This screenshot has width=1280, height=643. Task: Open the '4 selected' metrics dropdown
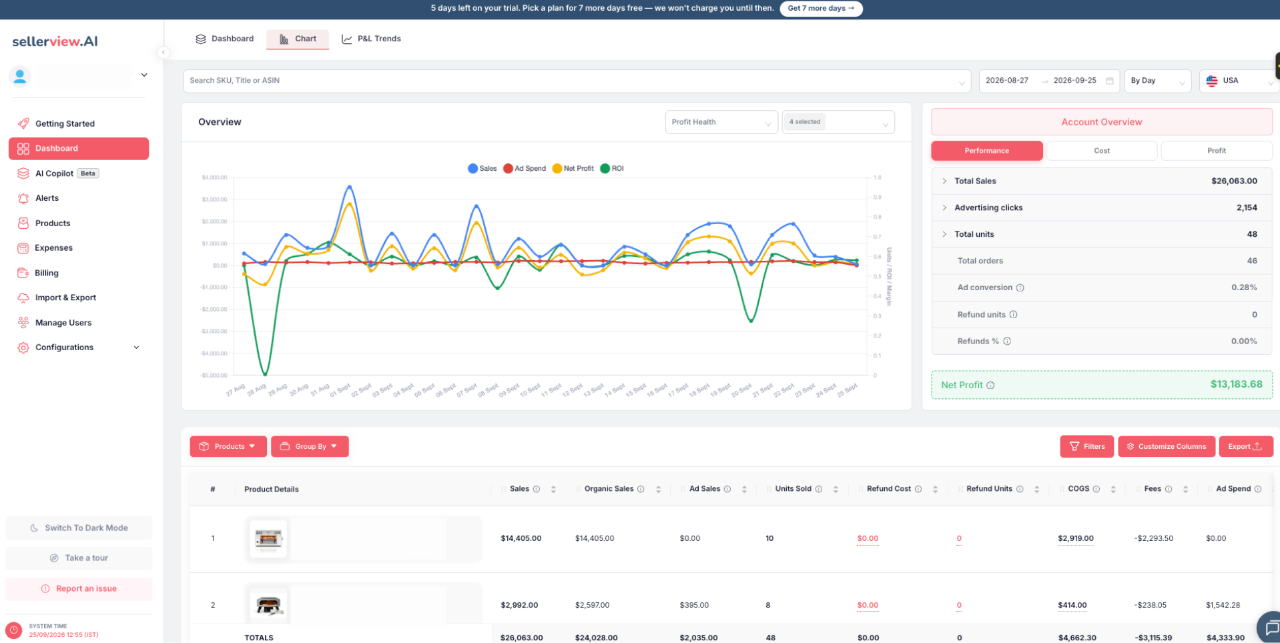[x=838, y=122]
